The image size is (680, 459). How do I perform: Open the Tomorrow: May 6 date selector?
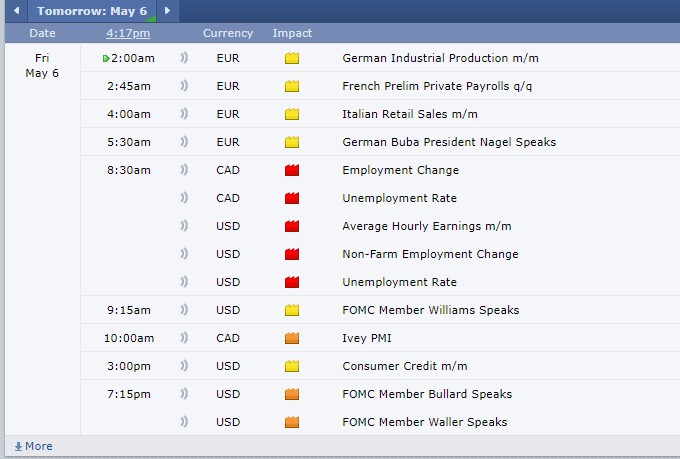[x=92, y=11]
